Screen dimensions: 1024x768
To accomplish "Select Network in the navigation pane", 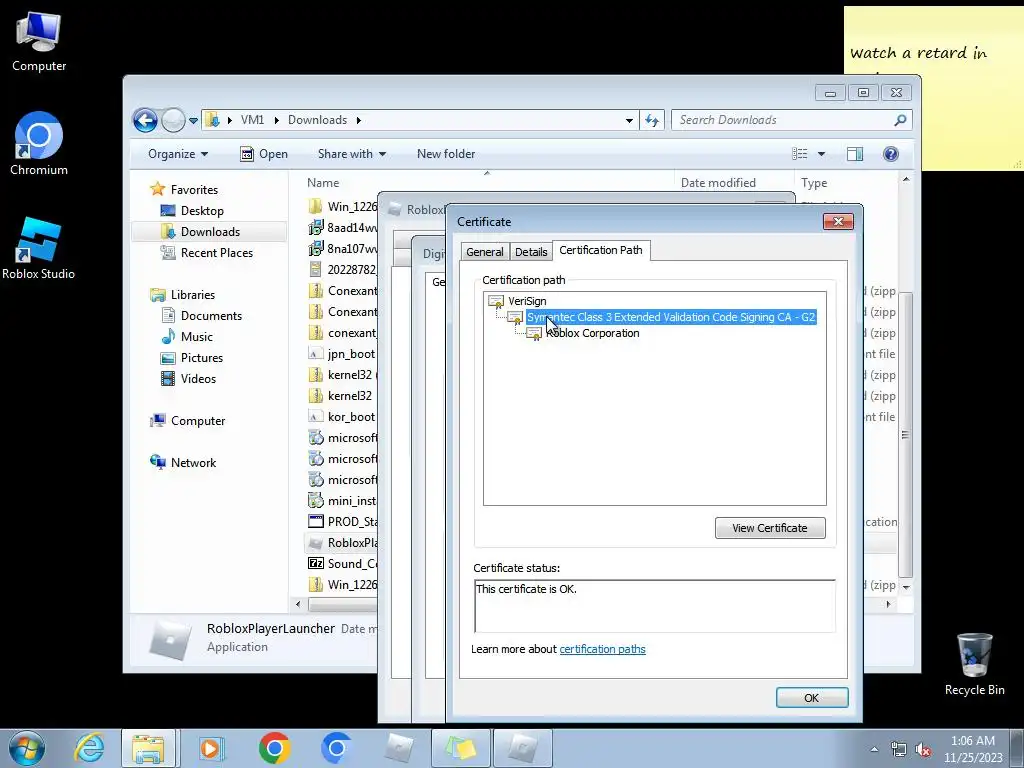I will (193, 463).
